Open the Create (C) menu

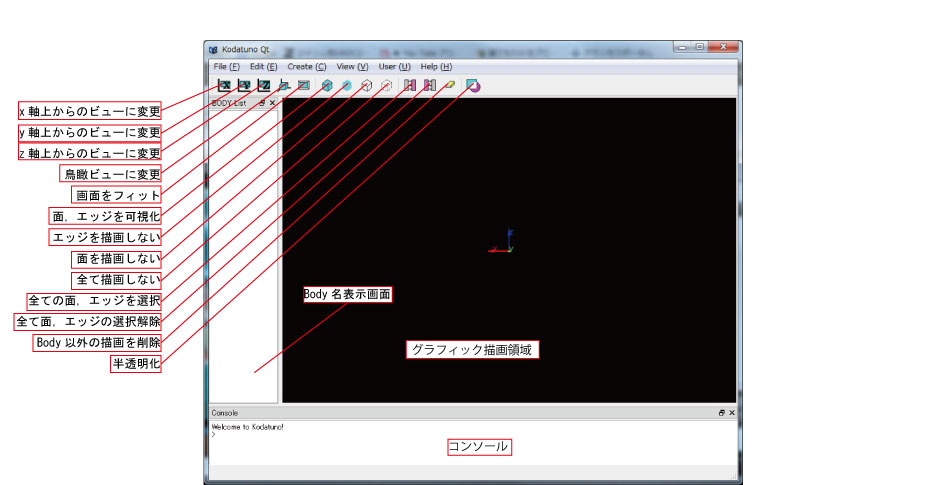tap(307, 66)
